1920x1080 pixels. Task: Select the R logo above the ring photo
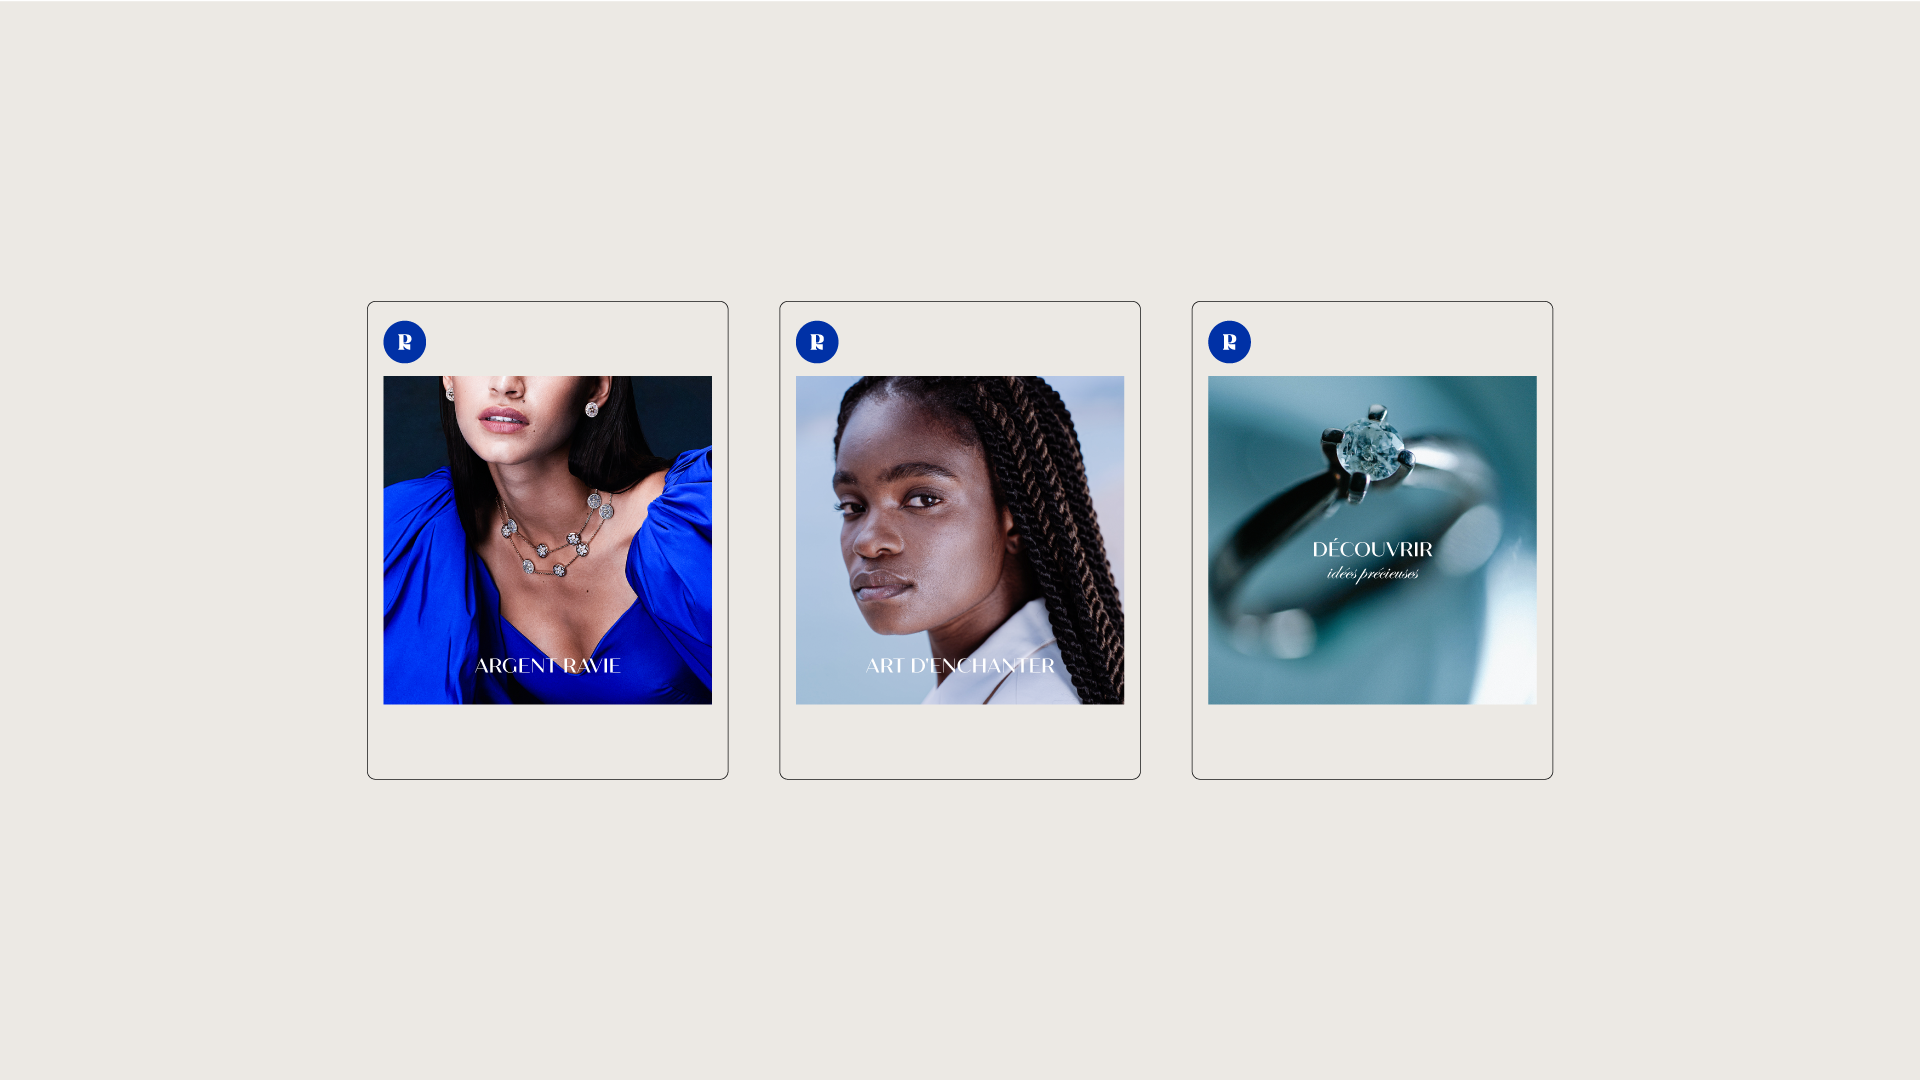(1229, 342)
